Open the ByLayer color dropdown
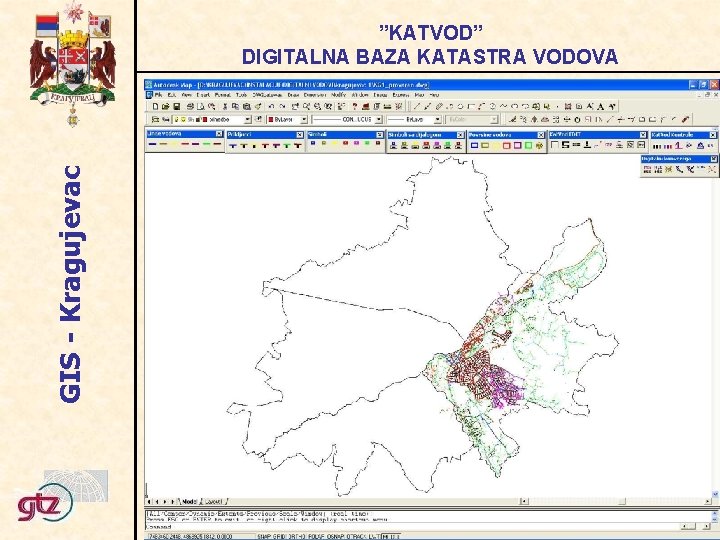 (x=304, y=119)
